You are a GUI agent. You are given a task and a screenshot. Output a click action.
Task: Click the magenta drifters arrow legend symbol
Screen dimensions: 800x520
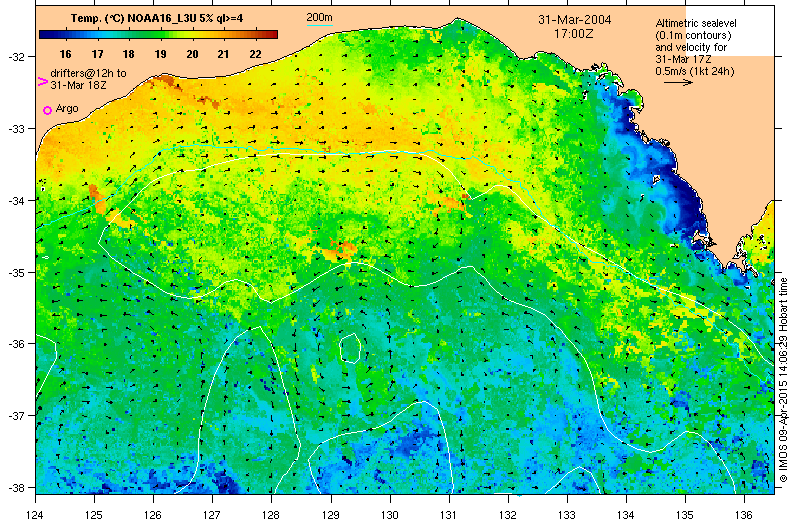coord(43,81)
